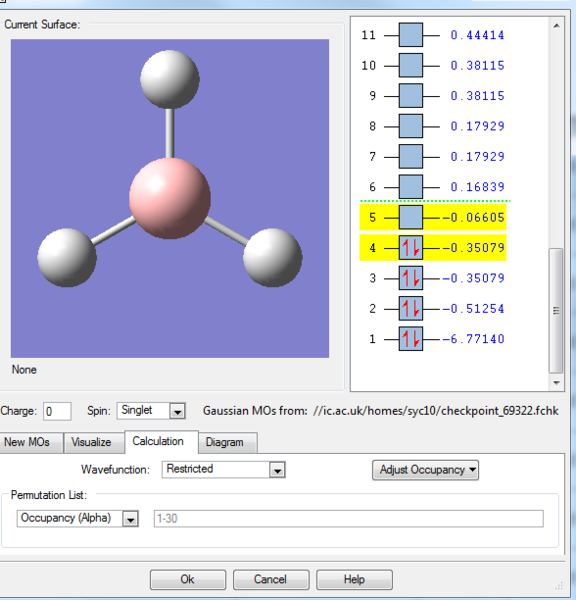Select LUMO energy -0.06605
Viewport: 576px width, 600px height.
[x=473, y=217]
